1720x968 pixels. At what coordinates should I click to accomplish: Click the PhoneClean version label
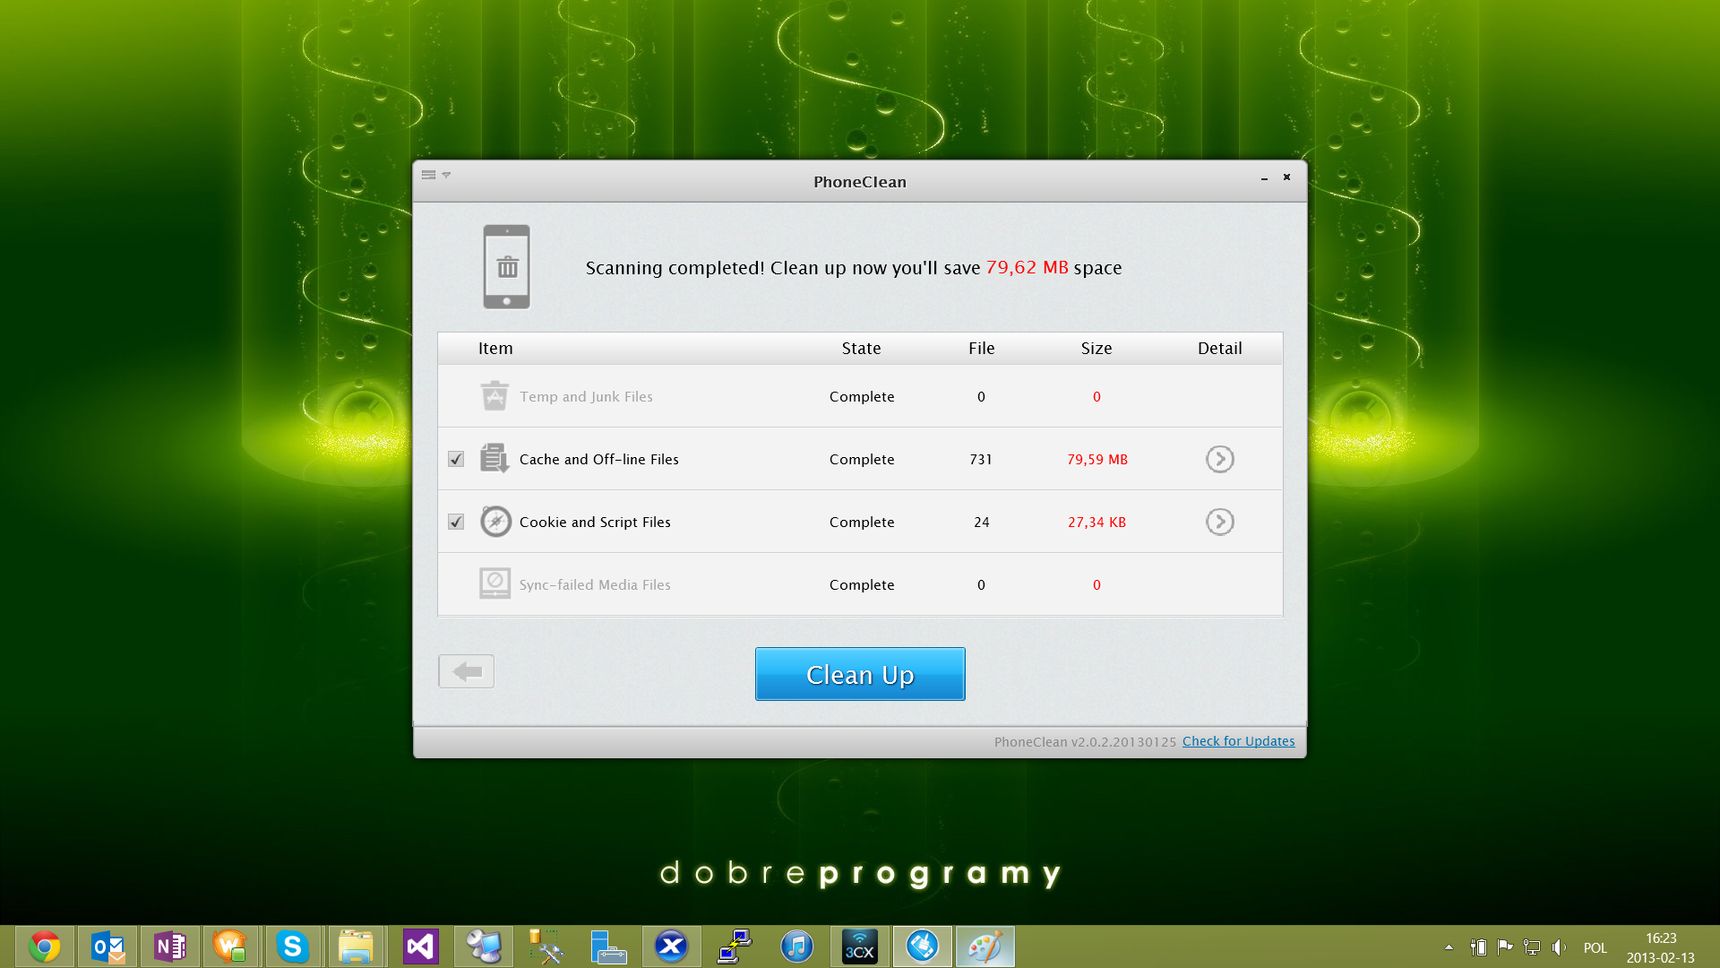tap(1085, 742)
